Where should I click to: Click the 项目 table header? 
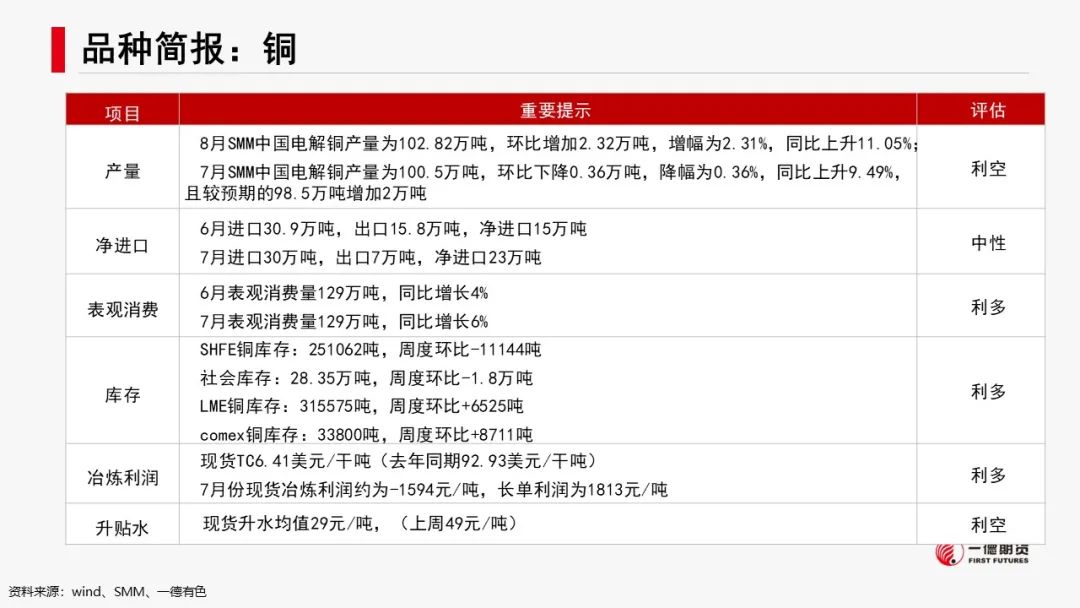[x=121, y=110]
